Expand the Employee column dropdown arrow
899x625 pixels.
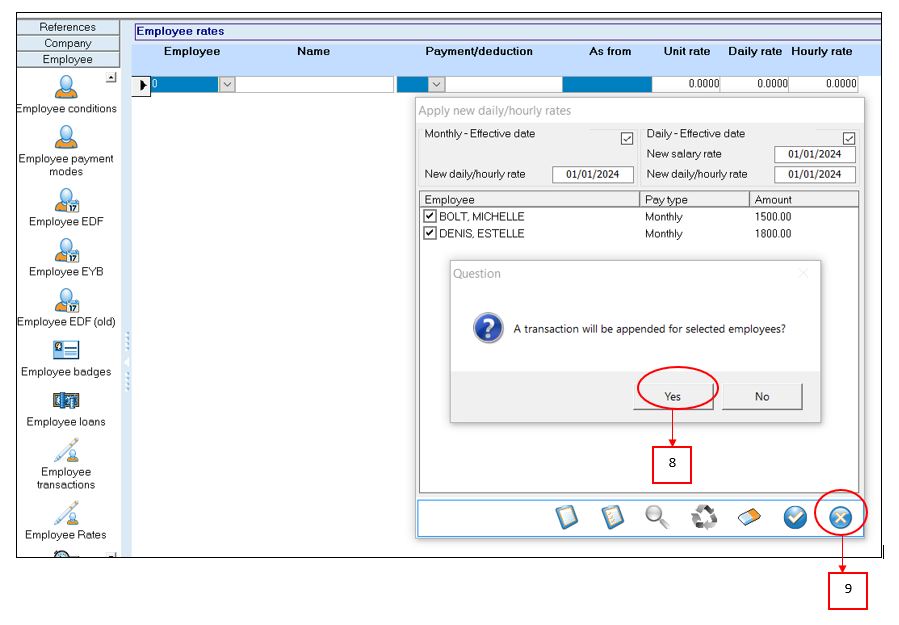pyautogui.click(x=227, y=85)
